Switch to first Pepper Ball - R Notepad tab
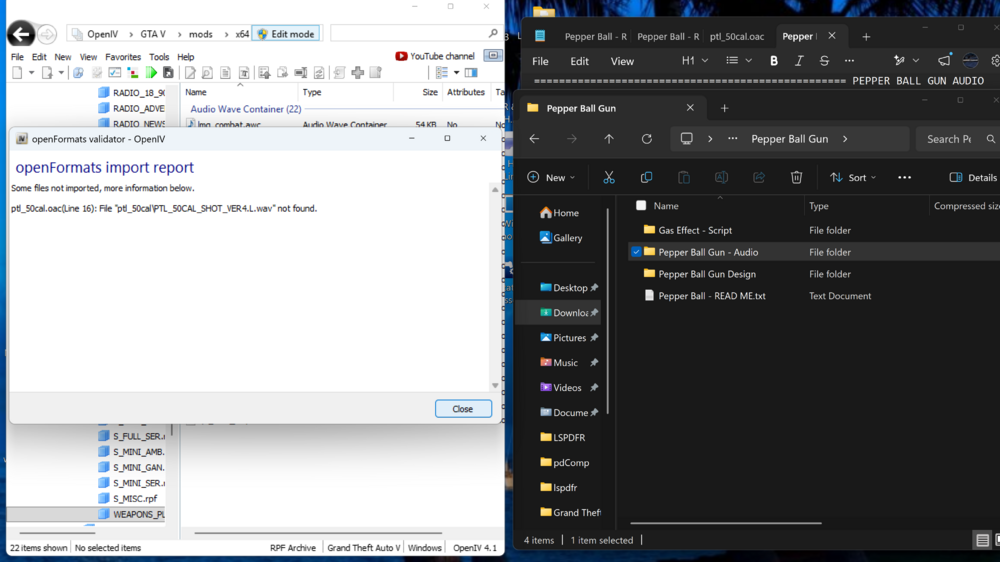The image size is (1000, 562). (x=596, y=36)
